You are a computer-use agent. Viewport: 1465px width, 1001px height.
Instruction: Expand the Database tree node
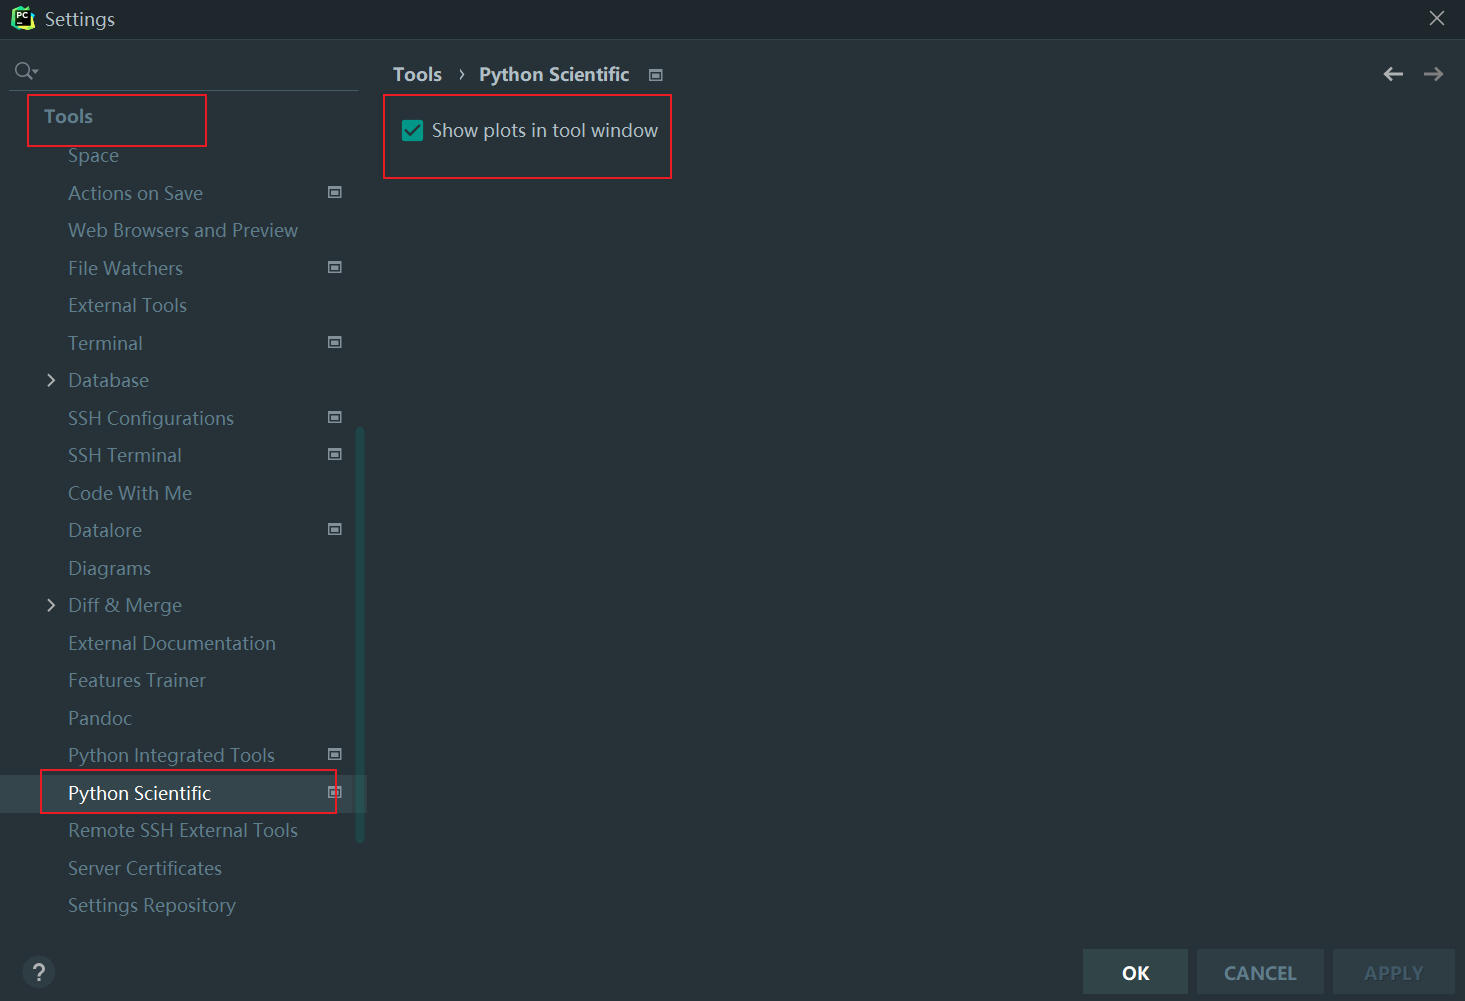pos(51,380)
